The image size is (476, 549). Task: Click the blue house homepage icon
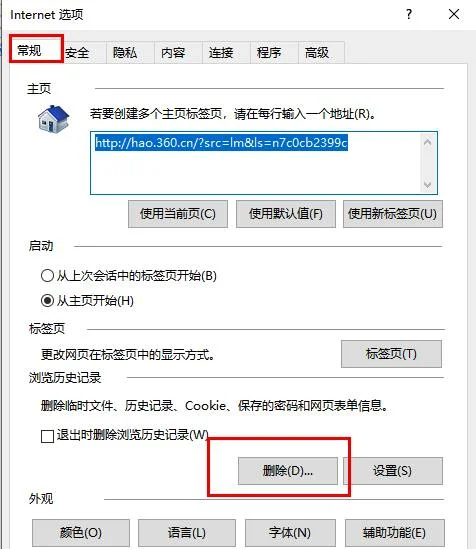54,119
